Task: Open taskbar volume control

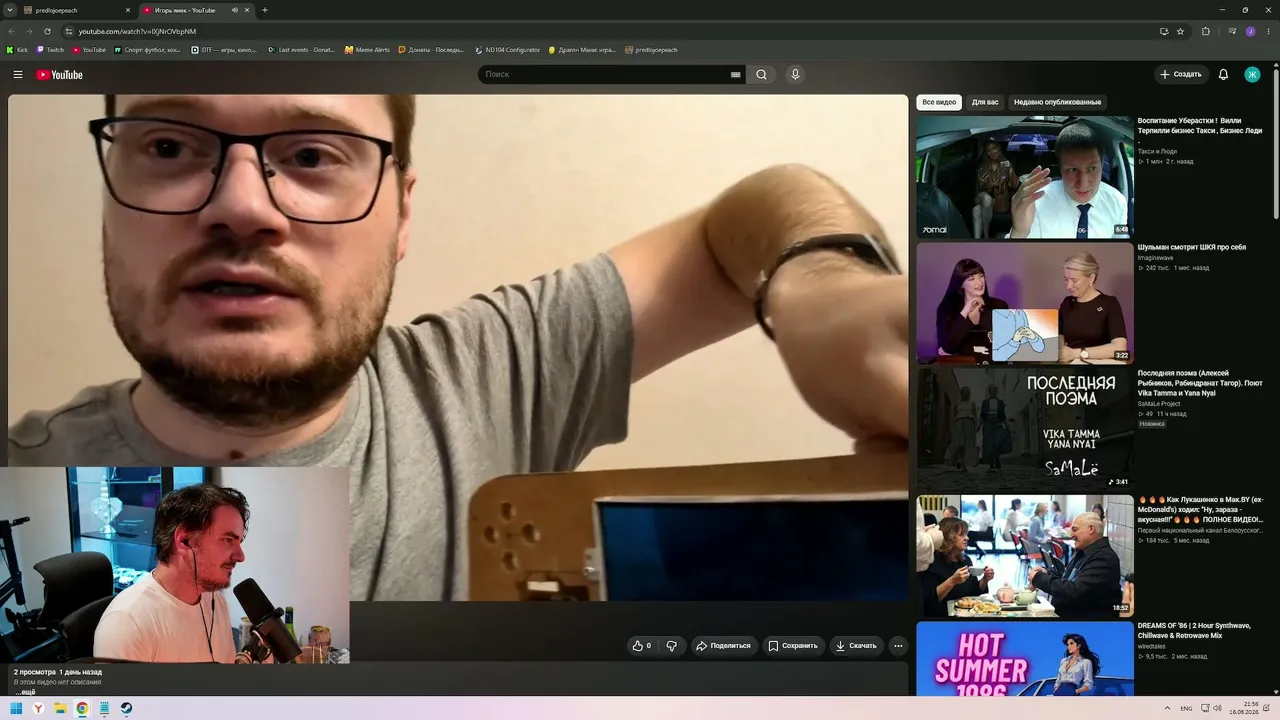Action: coord(1217,708)
